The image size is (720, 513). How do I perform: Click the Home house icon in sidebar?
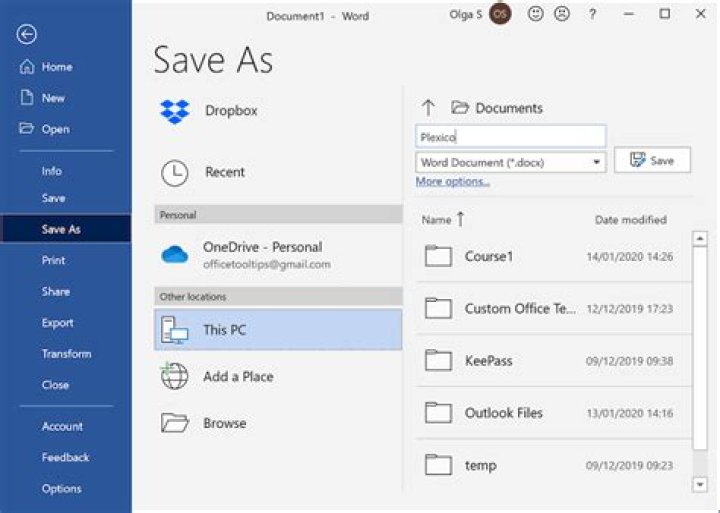[x=27, y=67]
